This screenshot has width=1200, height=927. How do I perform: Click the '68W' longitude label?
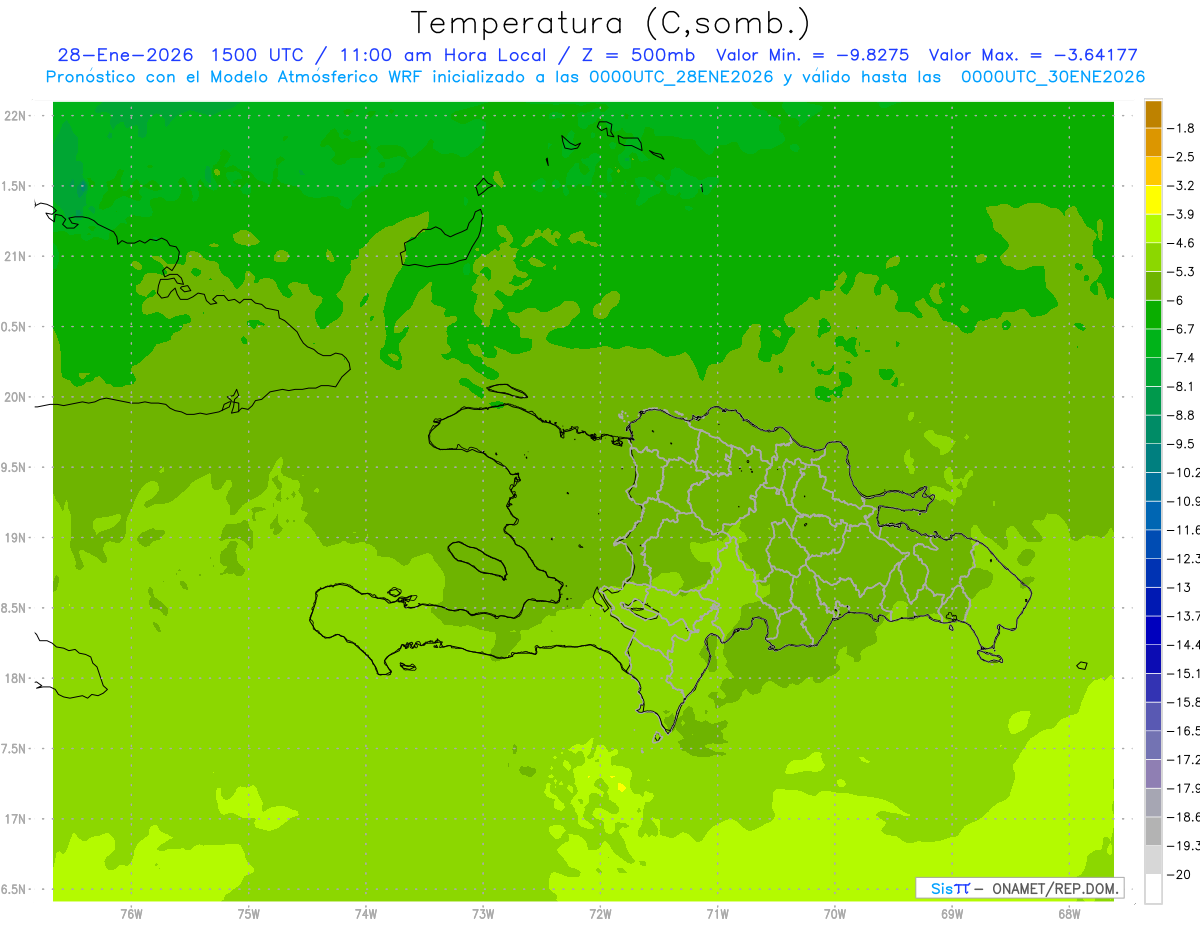pyautogui.click(x=1069, y=914)
